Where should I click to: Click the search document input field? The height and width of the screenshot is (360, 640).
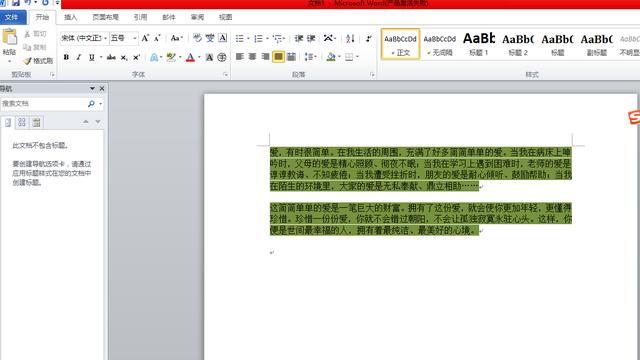coord(43,104)
